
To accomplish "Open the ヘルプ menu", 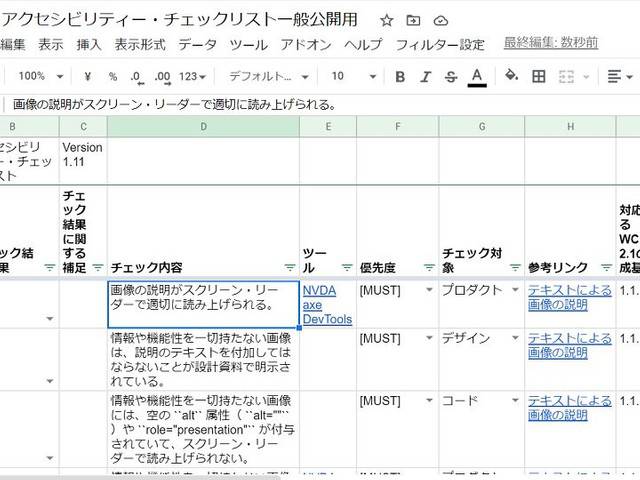I will coord(363,44).
